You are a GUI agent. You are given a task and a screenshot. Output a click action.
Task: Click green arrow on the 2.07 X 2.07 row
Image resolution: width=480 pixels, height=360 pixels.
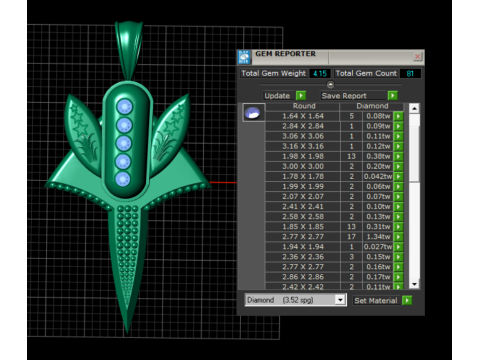(398, 196)
